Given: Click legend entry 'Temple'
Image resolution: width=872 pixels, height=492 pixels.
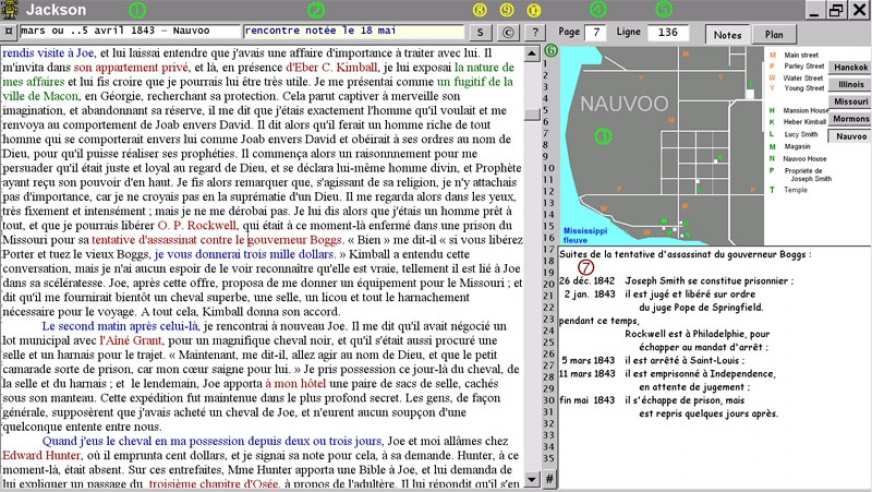Looking at the screenshot, I should pos(795,190).
